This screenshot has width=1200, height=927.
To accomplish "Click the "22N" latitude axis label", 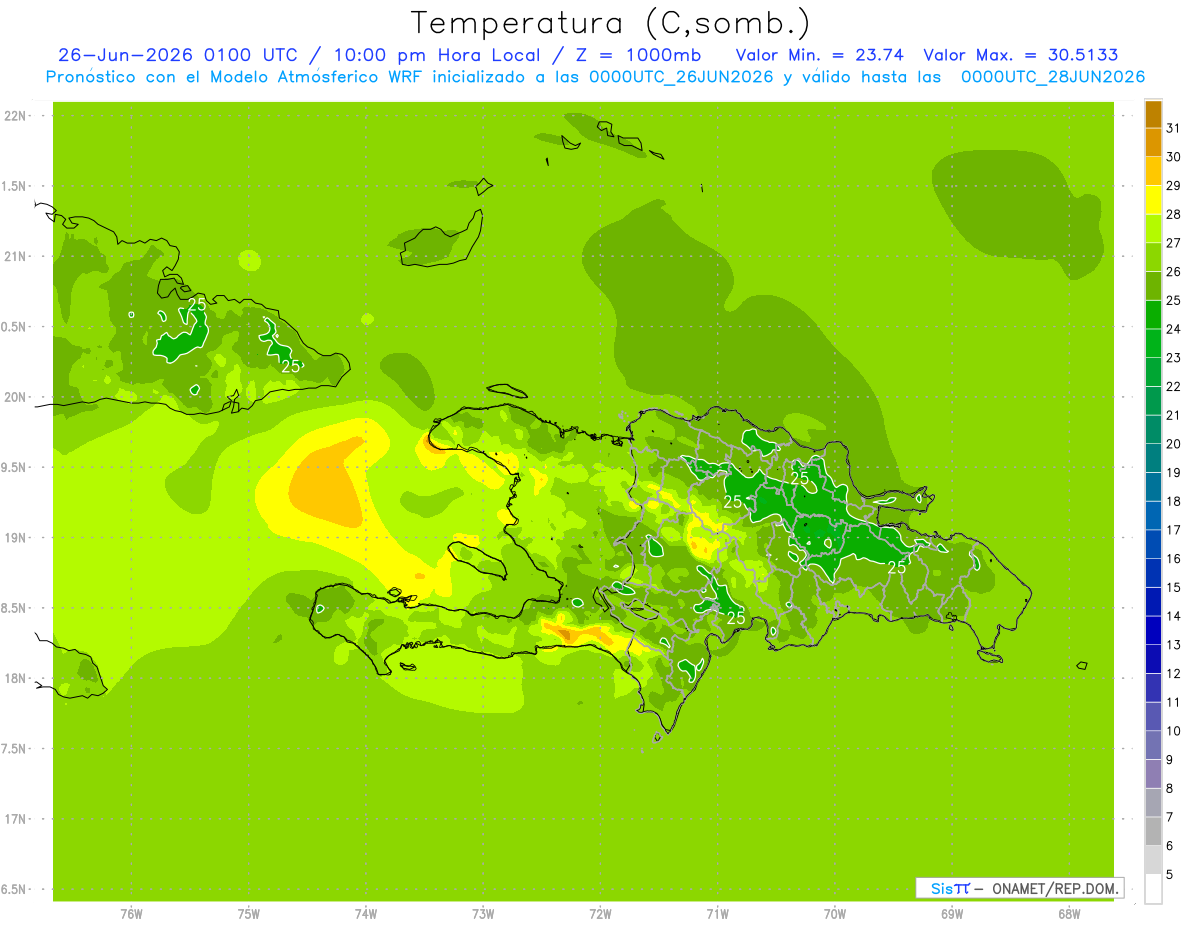I will [17, 116].
